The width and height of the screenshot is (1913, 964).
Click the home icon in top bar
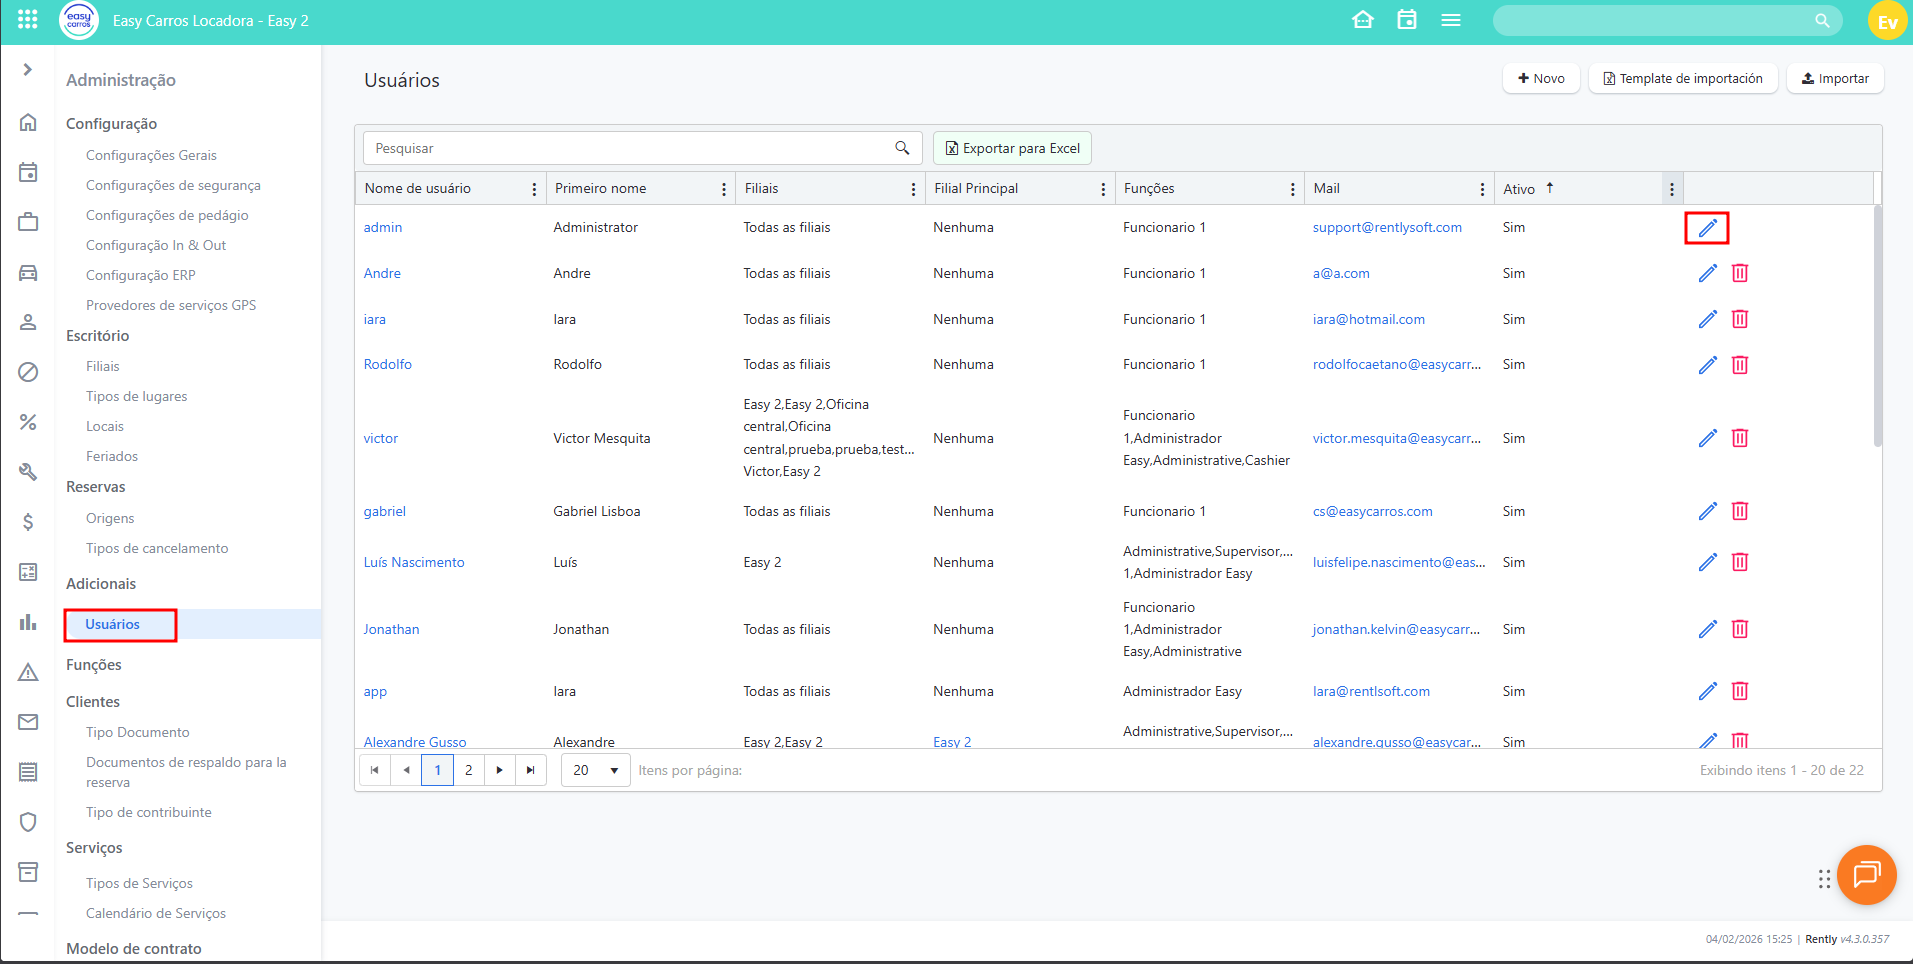1362,20
